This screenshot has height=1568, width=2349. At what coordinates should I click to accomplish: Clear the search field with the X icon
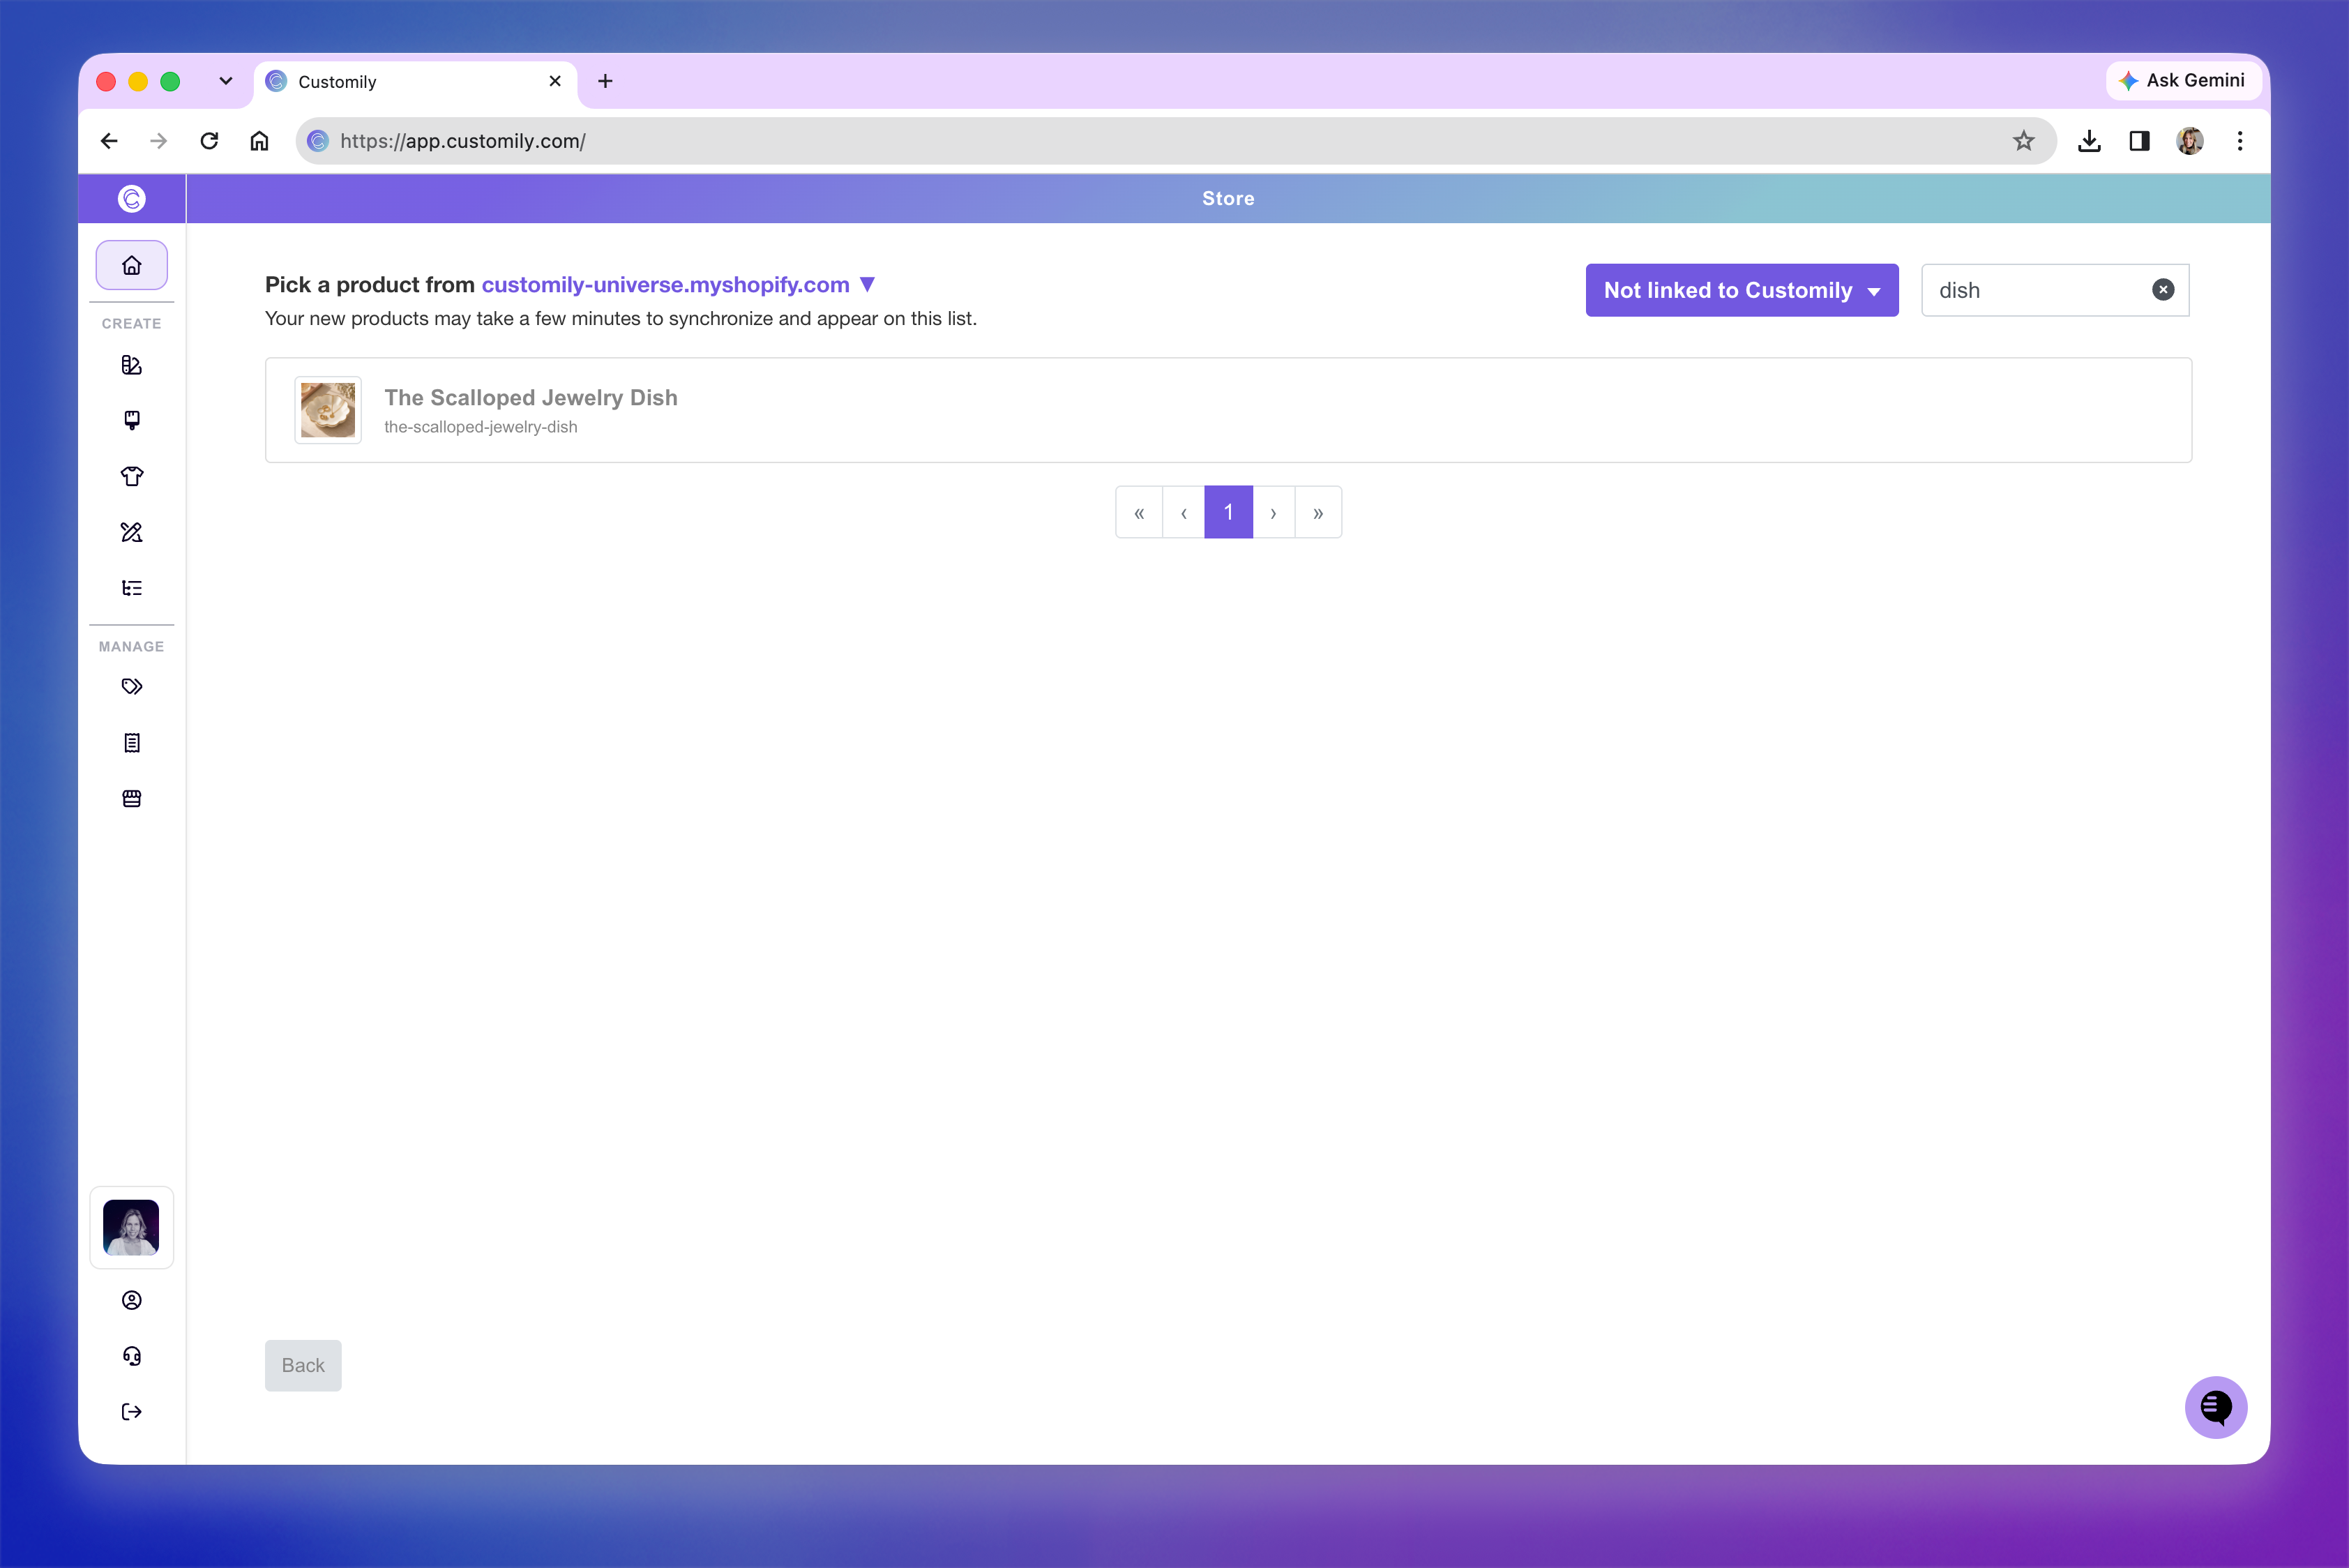pyautogui.click(x=2163, y=290)
